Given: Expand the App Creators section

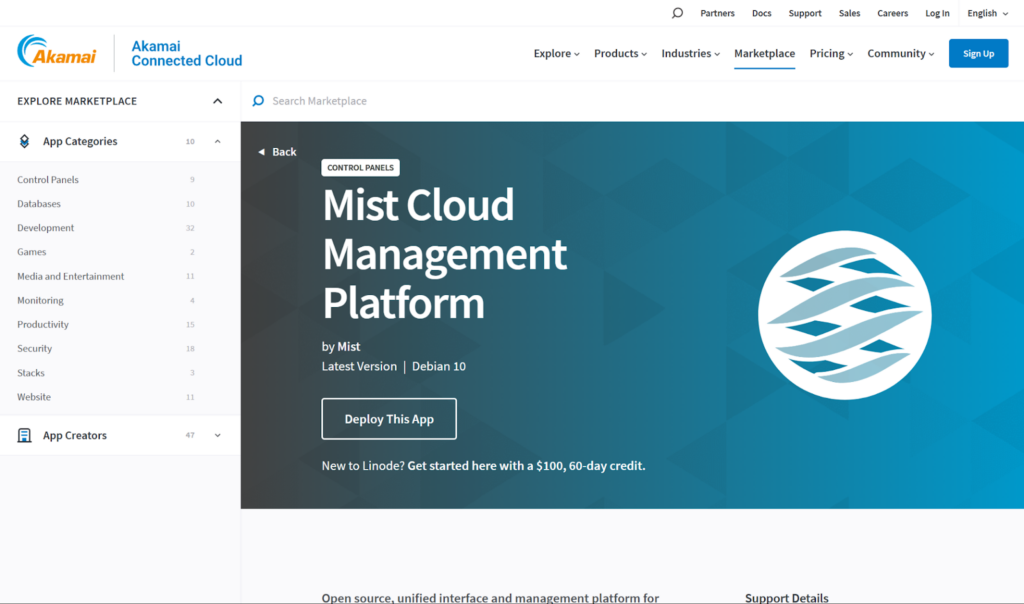Looking at the screenshot, I should [x=217, y=436].
